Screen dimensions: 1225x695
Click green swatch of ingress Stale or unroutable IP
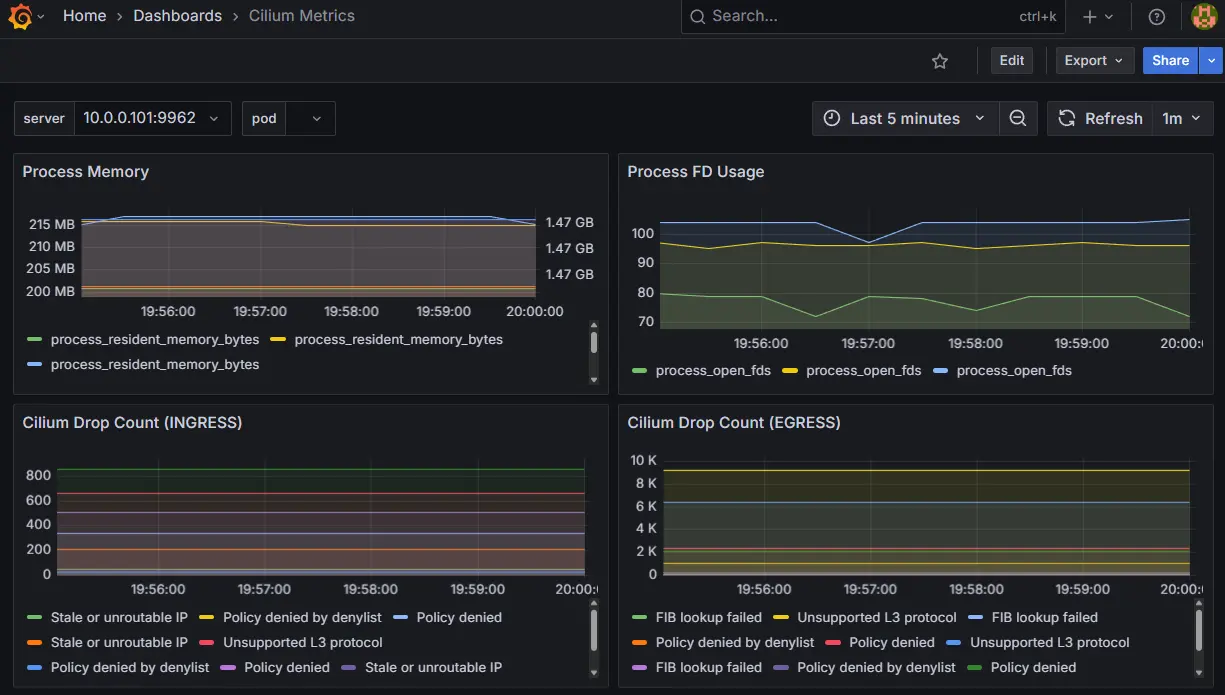(x=35, y=618)
